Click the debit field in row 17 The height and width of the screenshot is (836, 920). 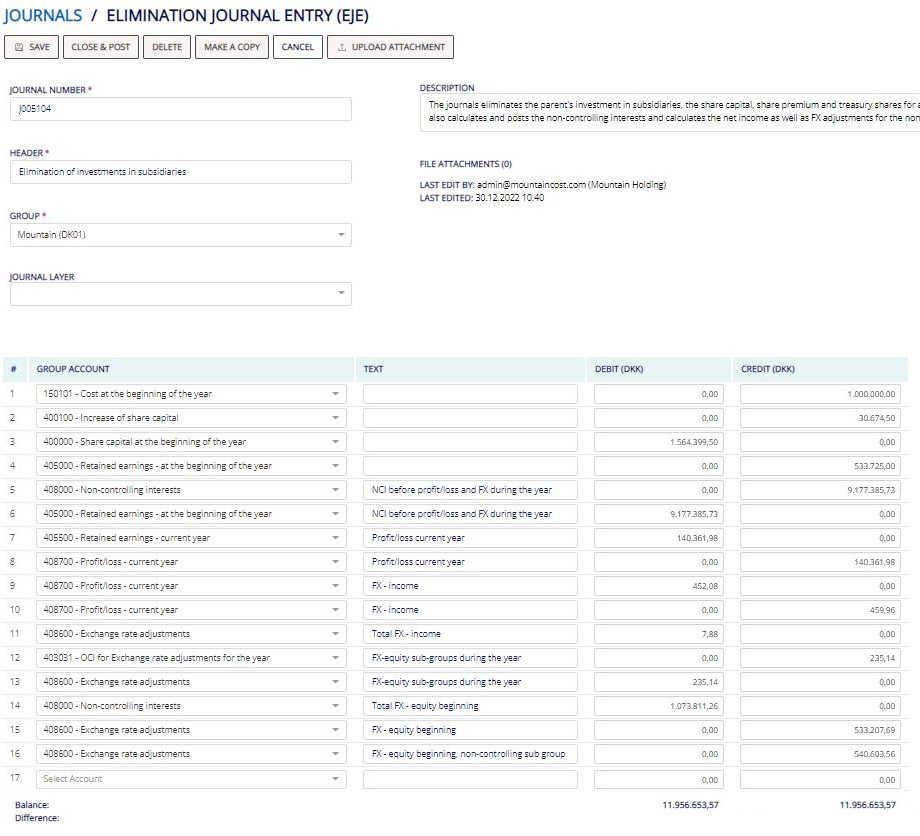click(659, 780)
